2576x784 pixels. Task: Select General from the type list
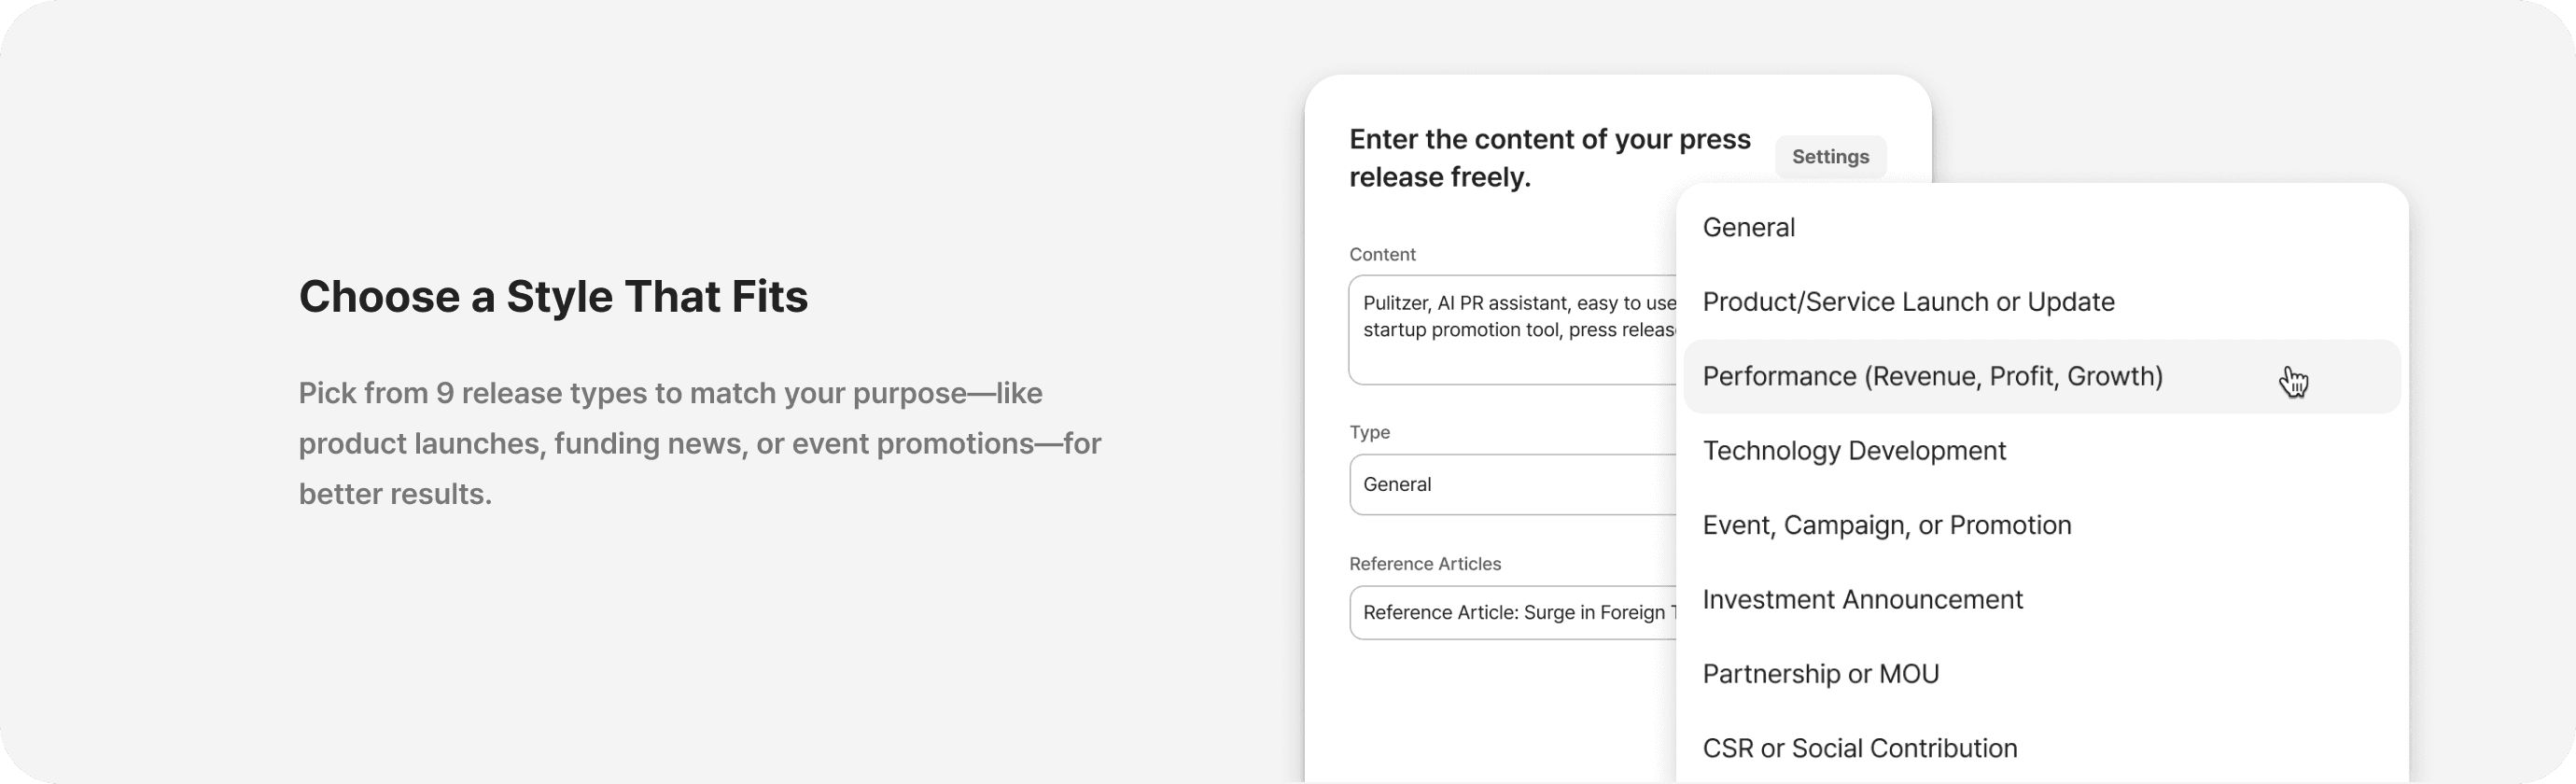tap(1748, 228)
